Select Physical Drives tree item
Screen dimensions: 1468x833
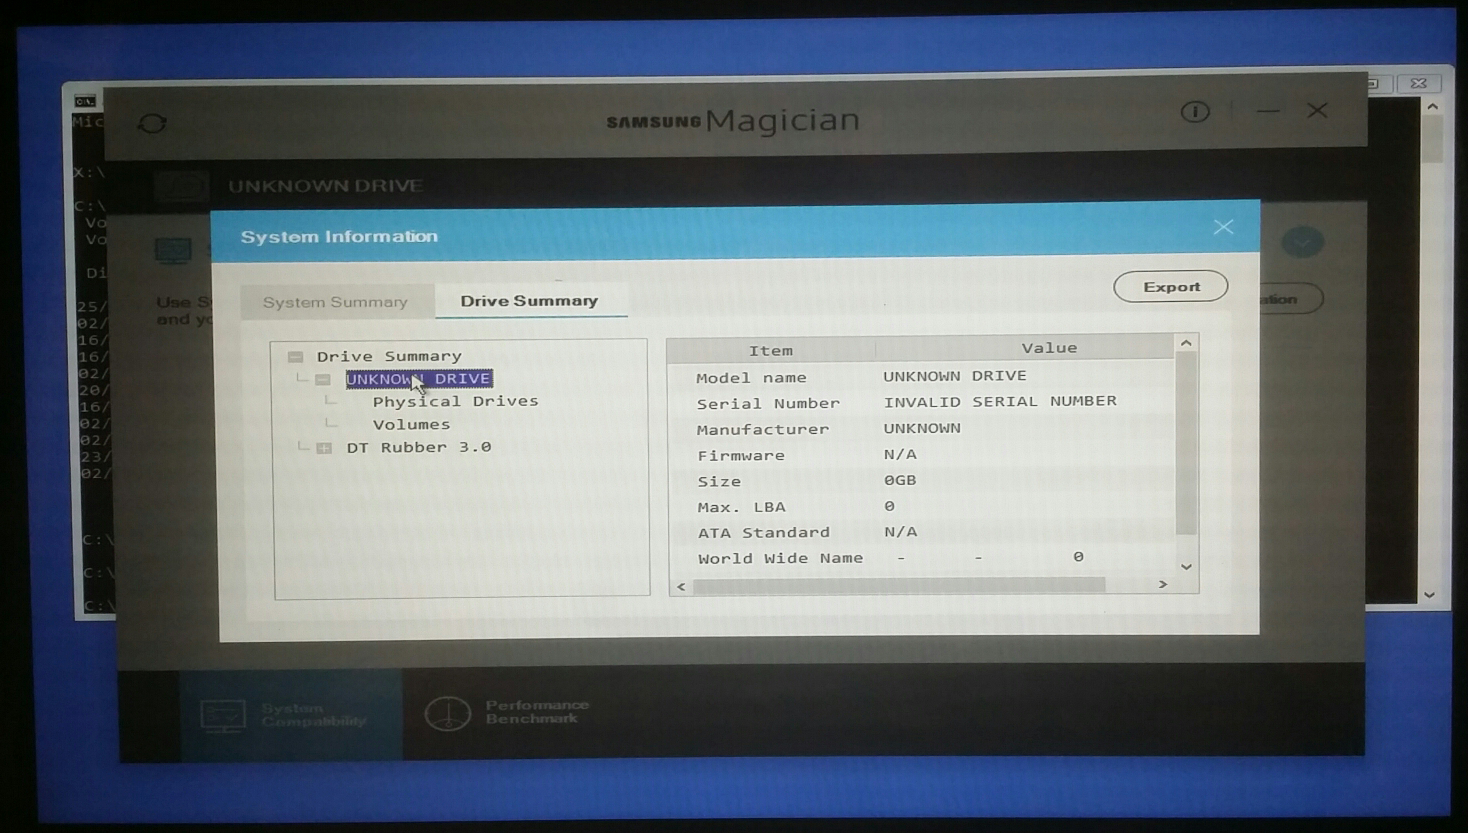pos(455,401)
